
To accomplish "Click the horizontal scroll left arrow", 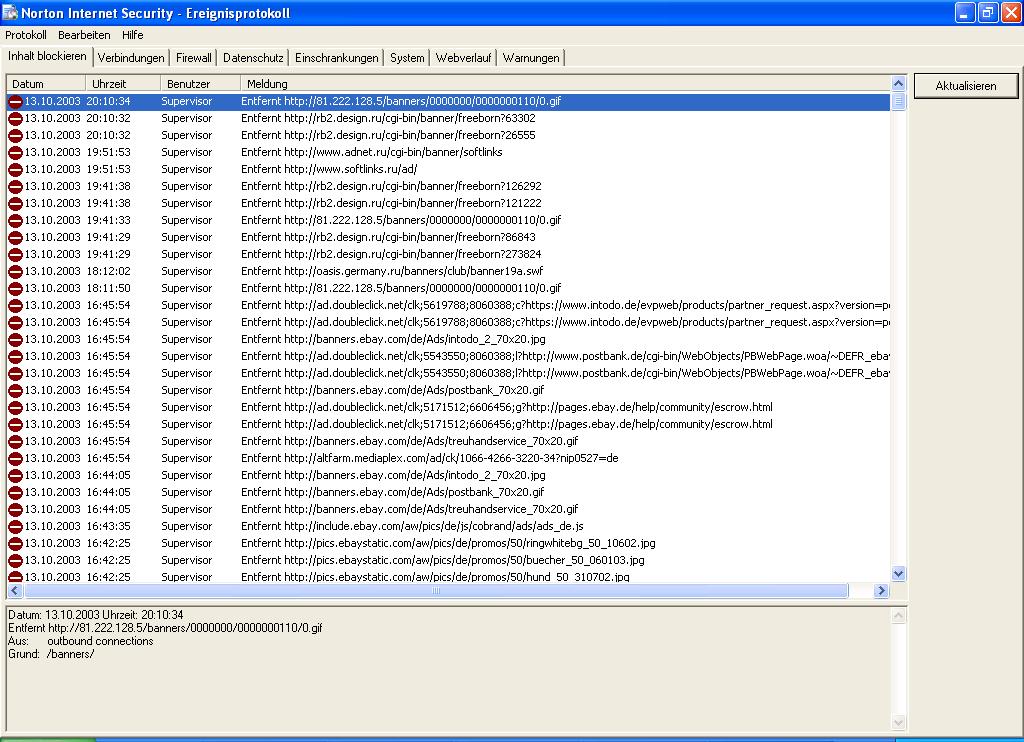I will click(15, 590).
